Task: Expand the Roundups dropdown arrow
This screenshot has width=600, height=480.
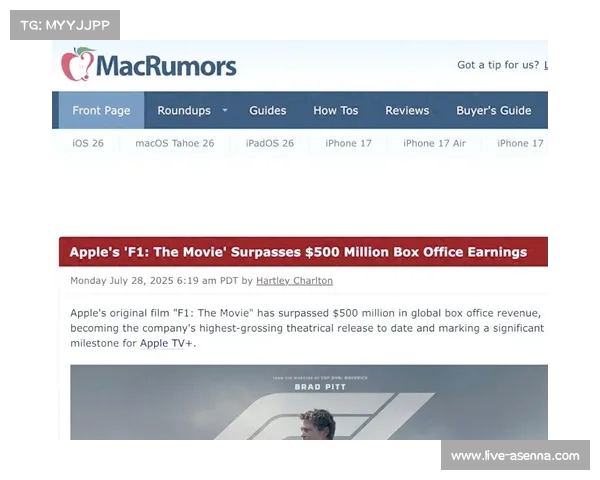Action: pos(225,111)
